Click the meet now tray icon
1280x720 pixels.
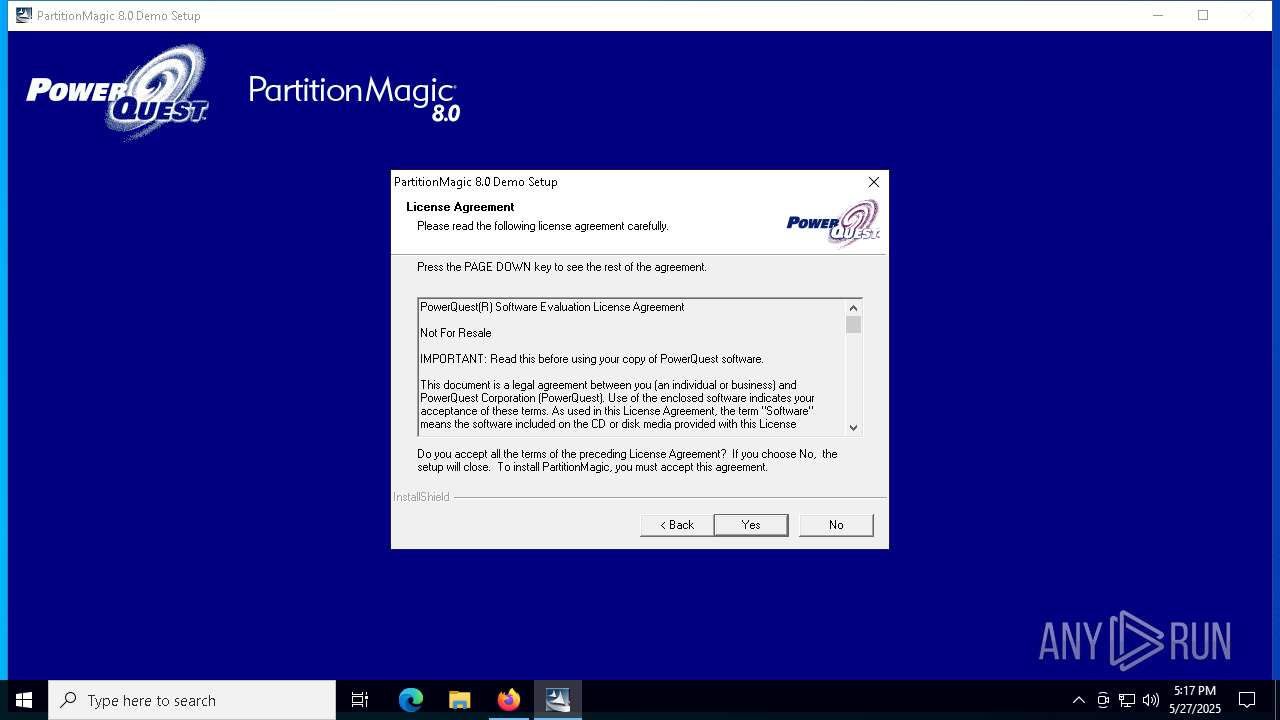[x=1103, y=700]
